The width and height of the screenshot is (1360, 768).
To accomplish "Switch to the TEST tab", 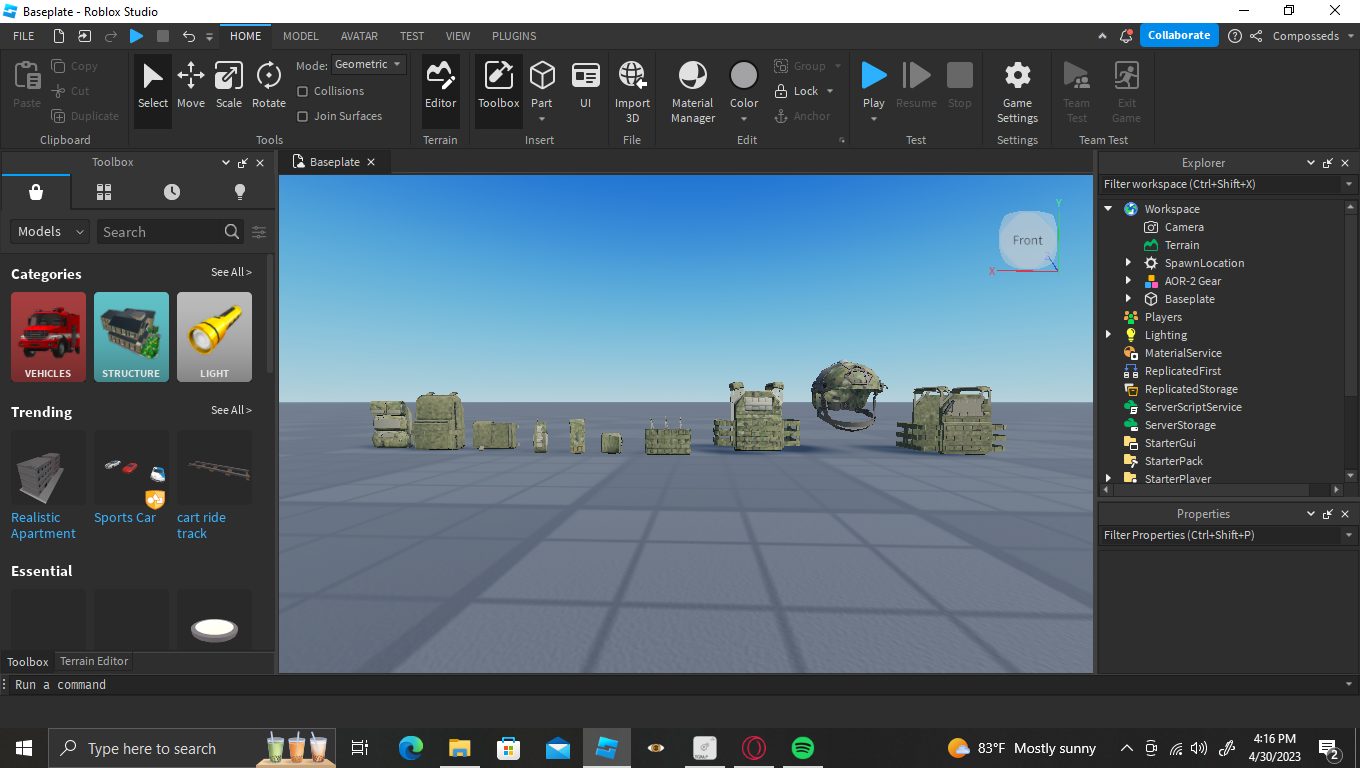I will [x=412, y=36].
